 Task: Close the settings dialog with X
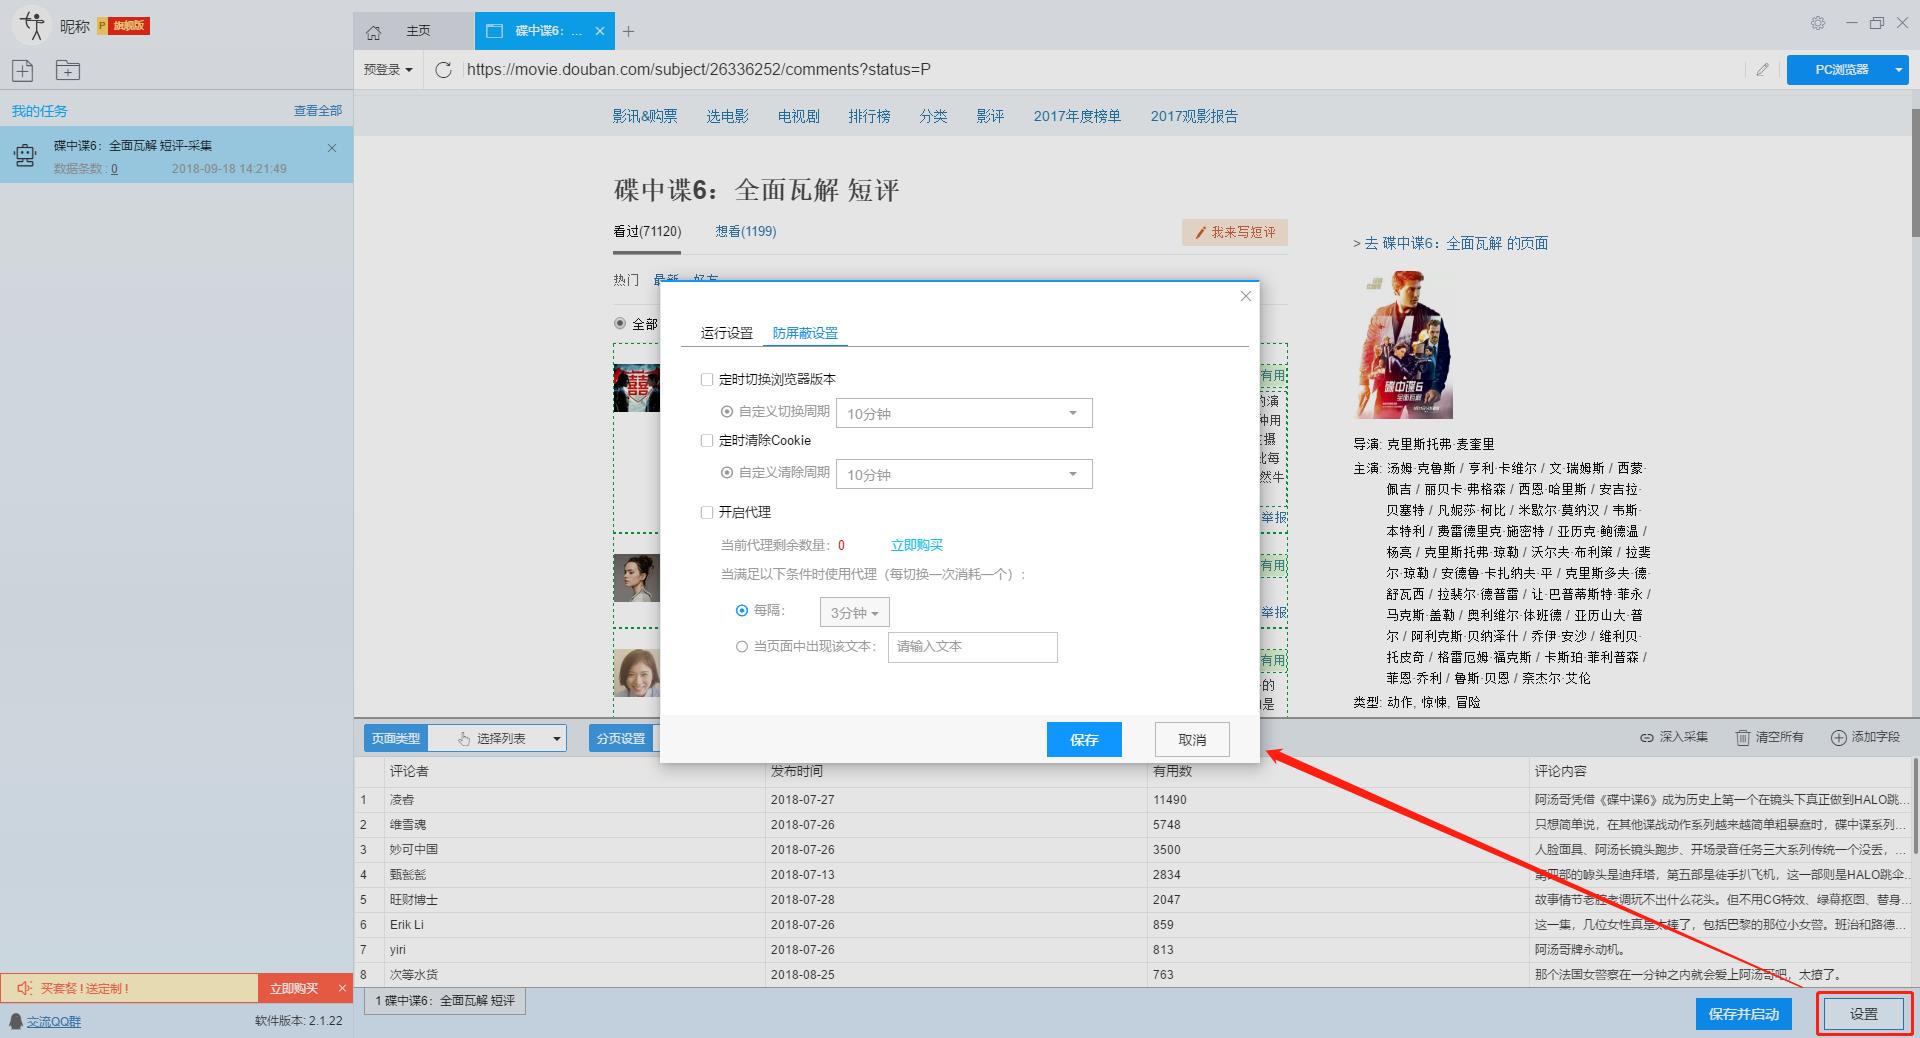[x=1245, y=296]
